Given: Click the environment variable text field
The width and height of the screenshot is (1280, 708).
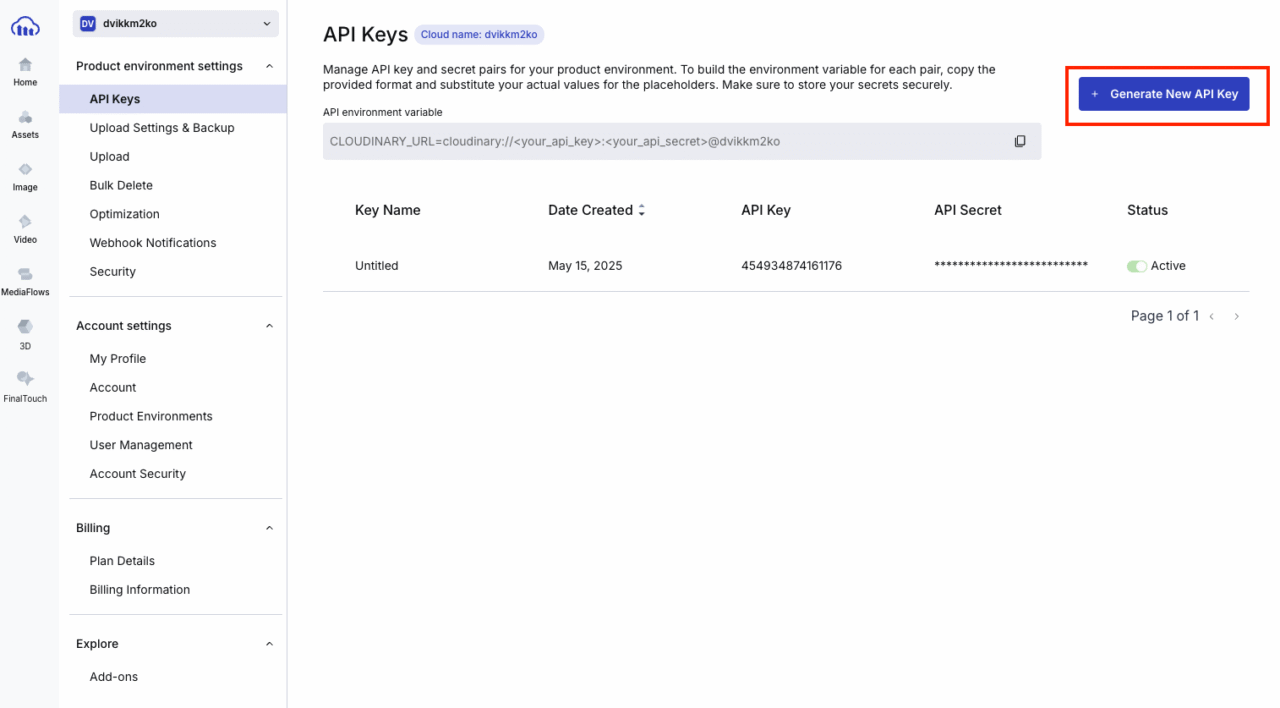Looking at the screenshot, I should (x=682, y=141).
